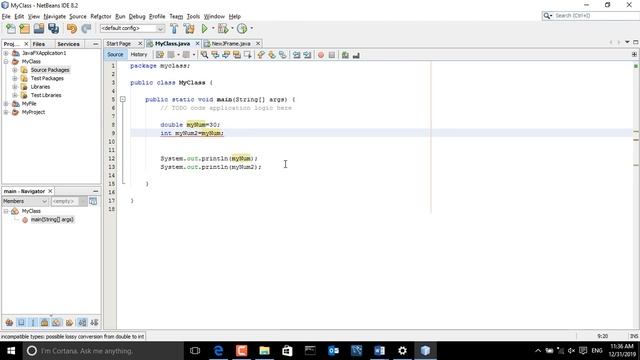The width and height of the screenshot is (640, 360).
Task: Click the New Project toolbar icon
Action: click(x=24, y=29)
